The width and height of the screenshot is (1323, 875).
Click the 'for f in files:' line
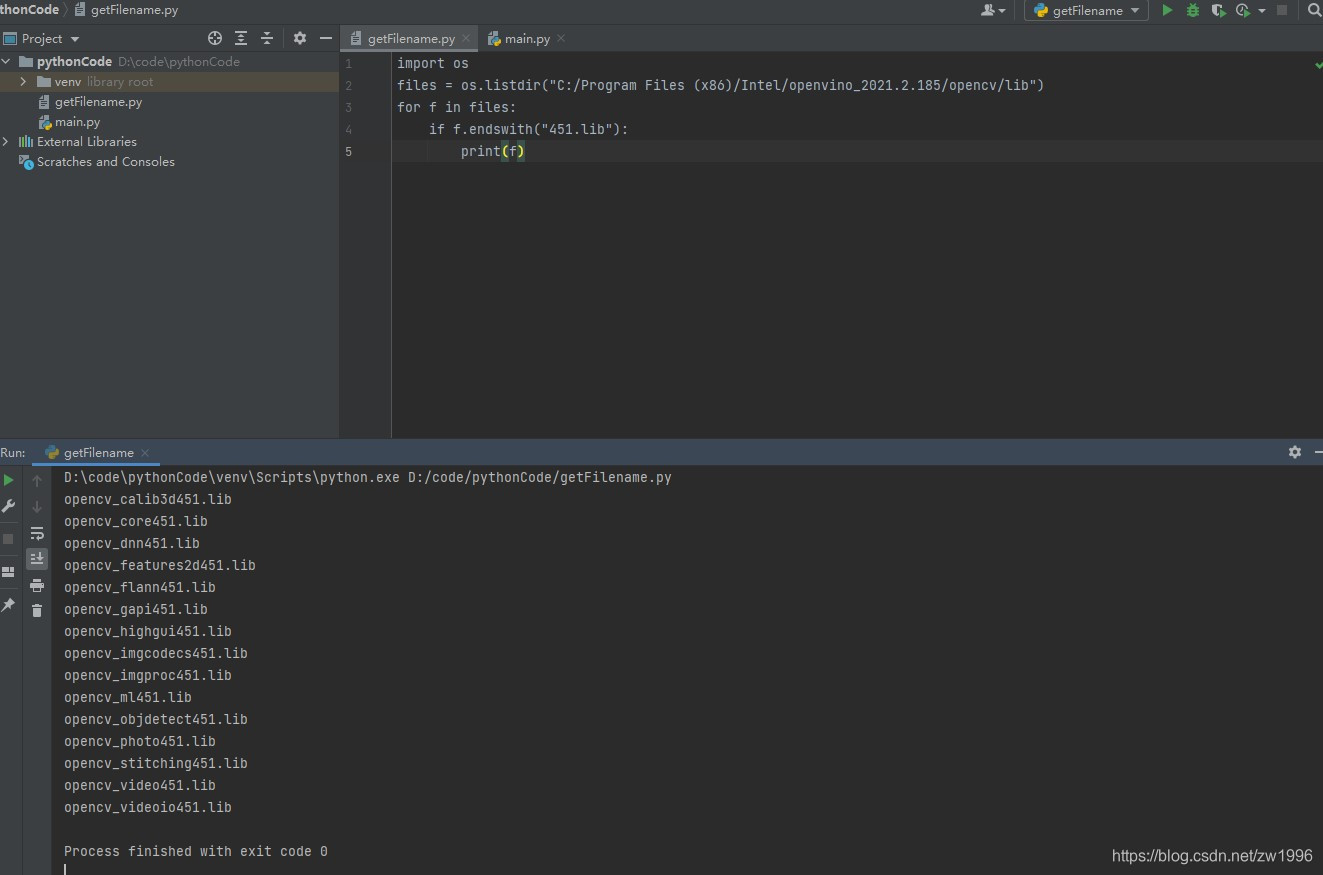tap(456, 107)
